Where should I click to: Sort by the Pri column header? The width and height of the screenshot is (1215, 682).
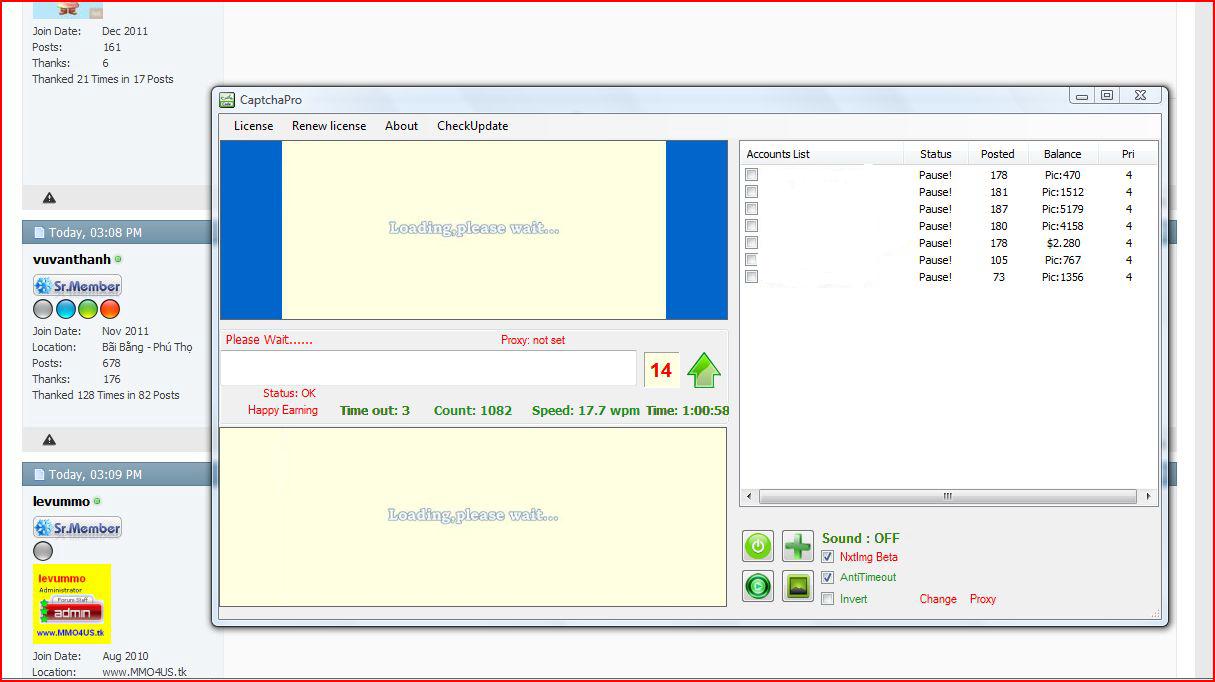(x=1128, y=154)
